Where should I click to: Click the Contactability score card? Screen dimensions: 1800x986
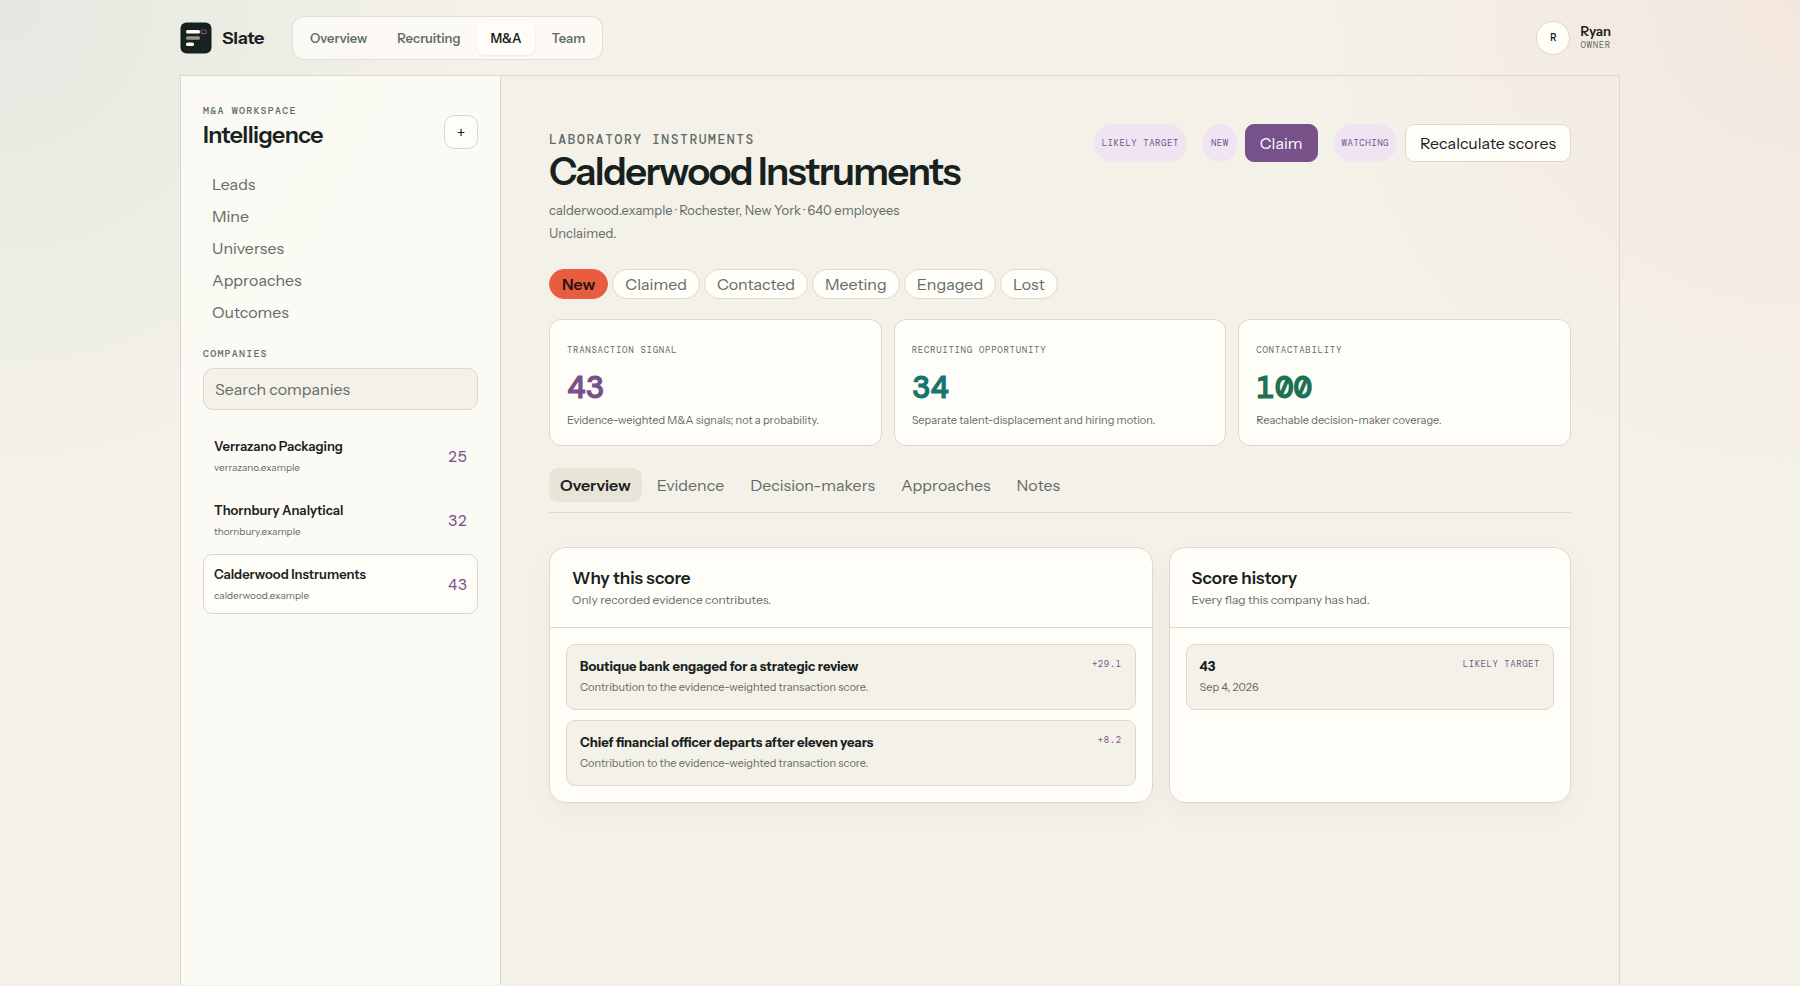tap(1404, 382)
